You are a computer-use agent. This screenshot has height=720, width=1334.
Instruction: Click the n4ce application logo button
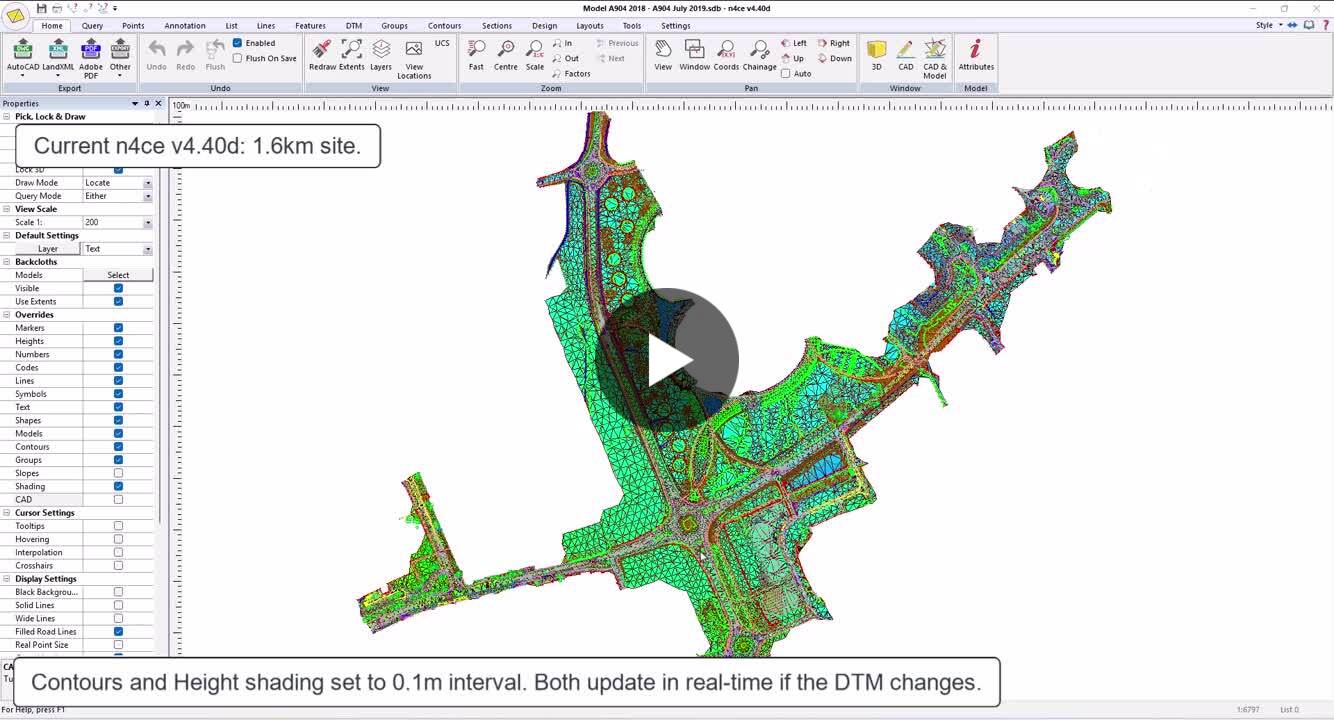[x=16, y=15]
